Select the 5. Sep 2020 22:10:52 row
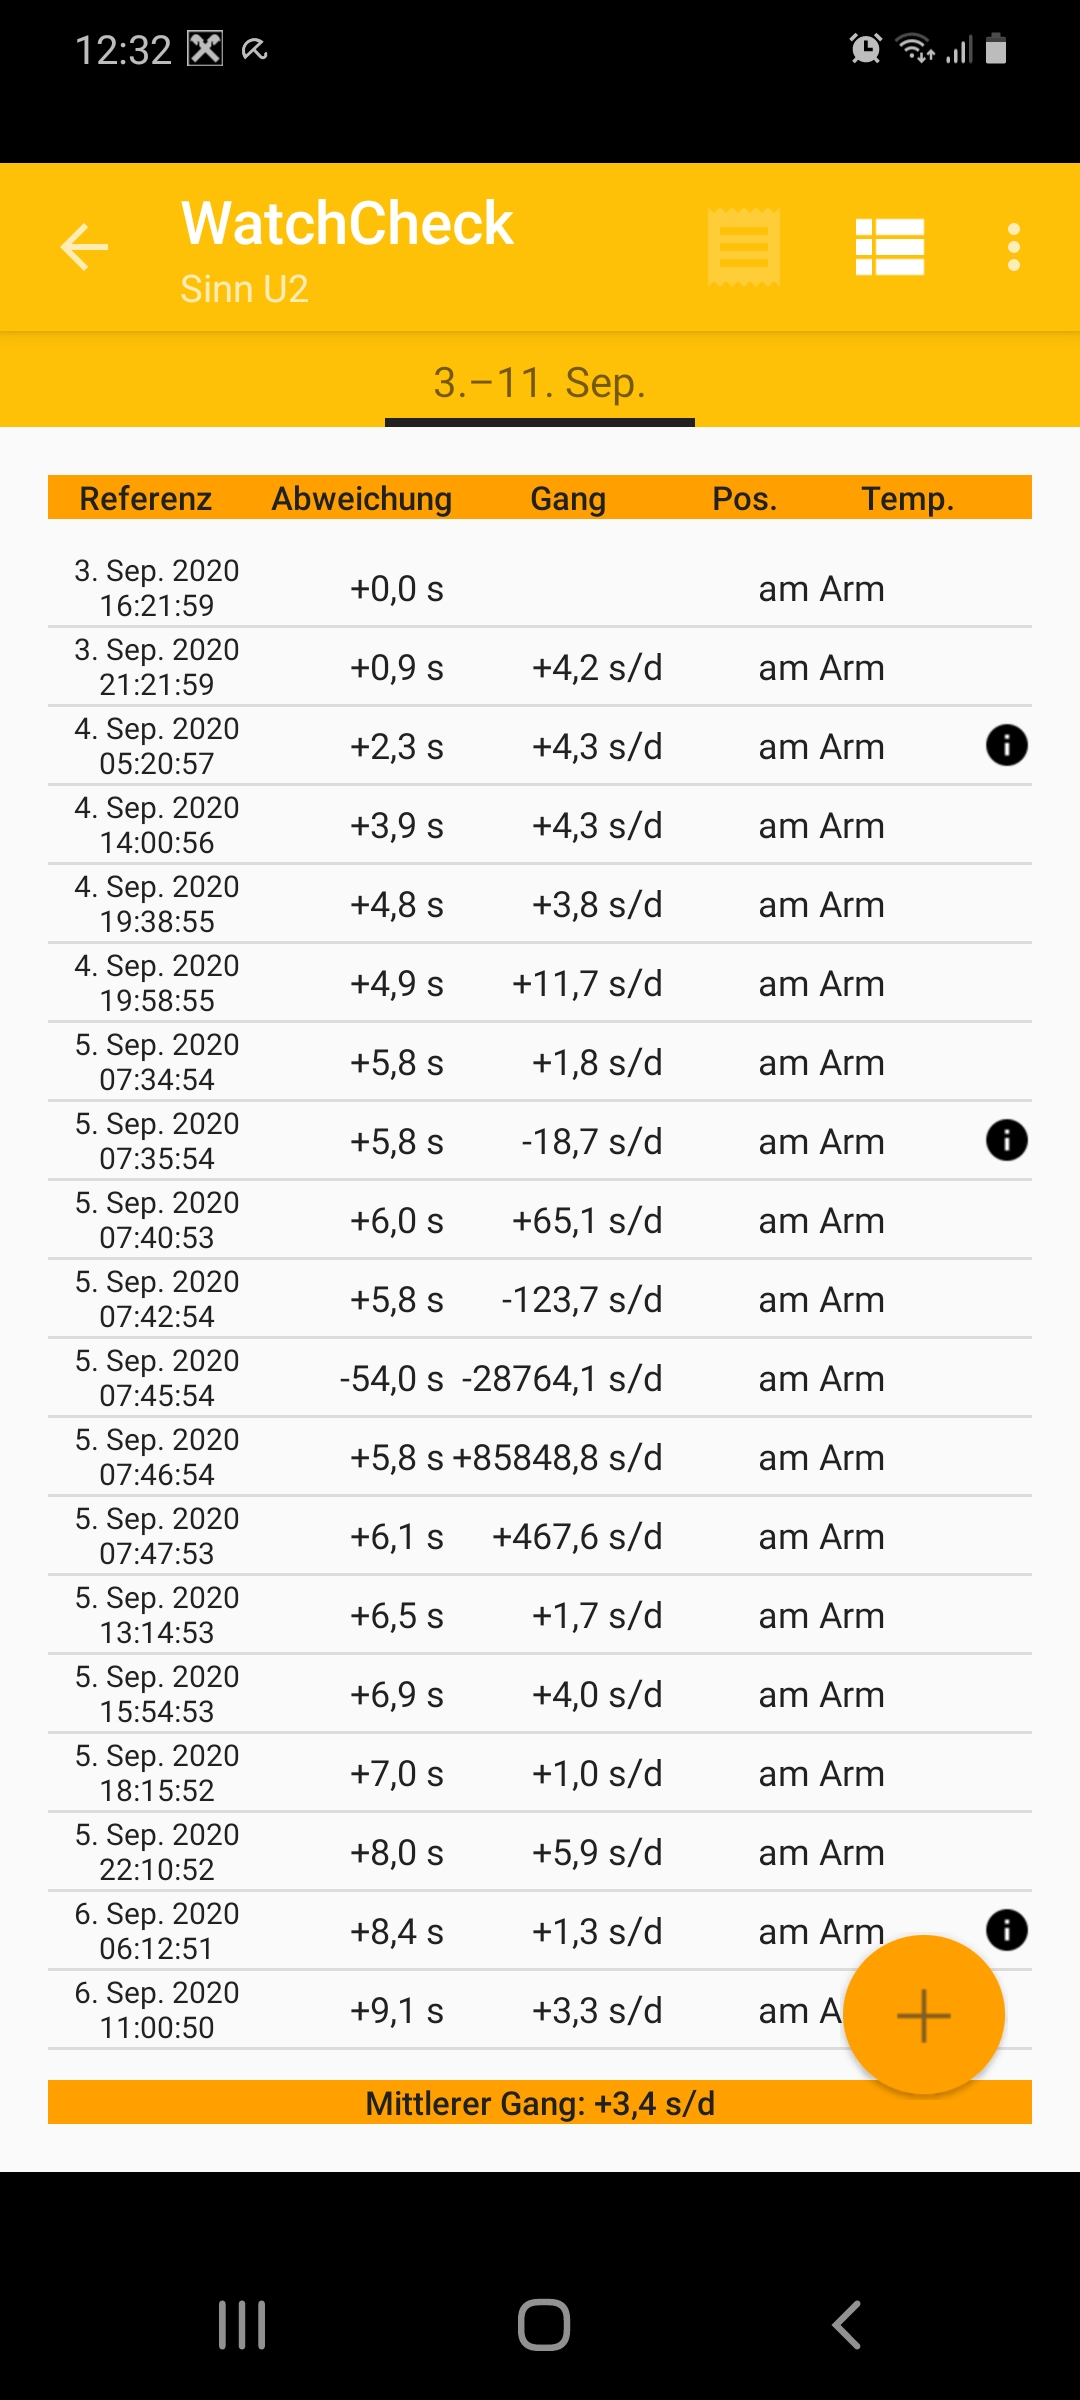The width and height of the screenshot is (1080, 2400). click(x=540, y=1852)
